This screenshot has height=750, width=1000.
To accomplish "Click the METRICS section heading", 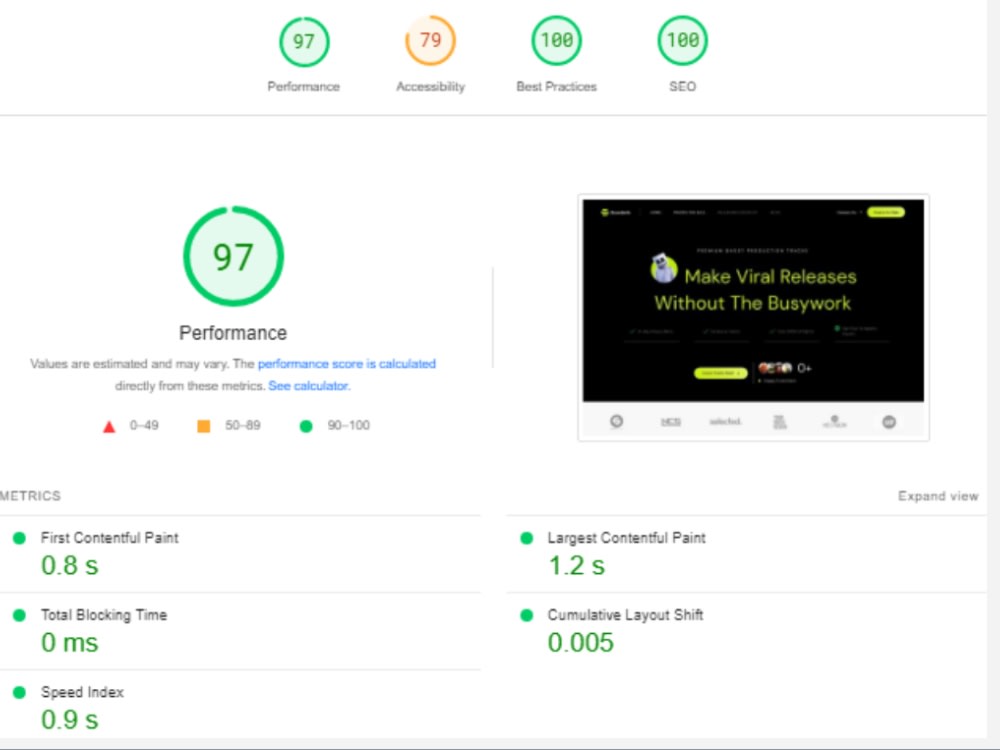I will click(30, 496).
